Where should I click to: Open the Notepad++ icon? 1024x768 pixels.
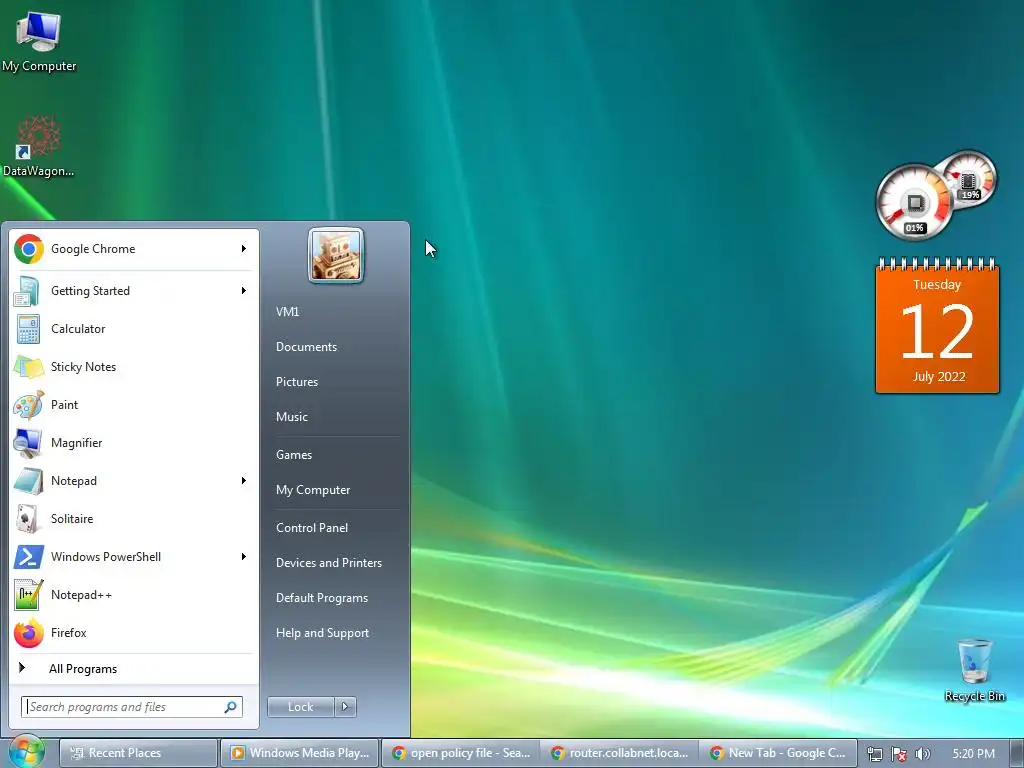tap(29, 595)
